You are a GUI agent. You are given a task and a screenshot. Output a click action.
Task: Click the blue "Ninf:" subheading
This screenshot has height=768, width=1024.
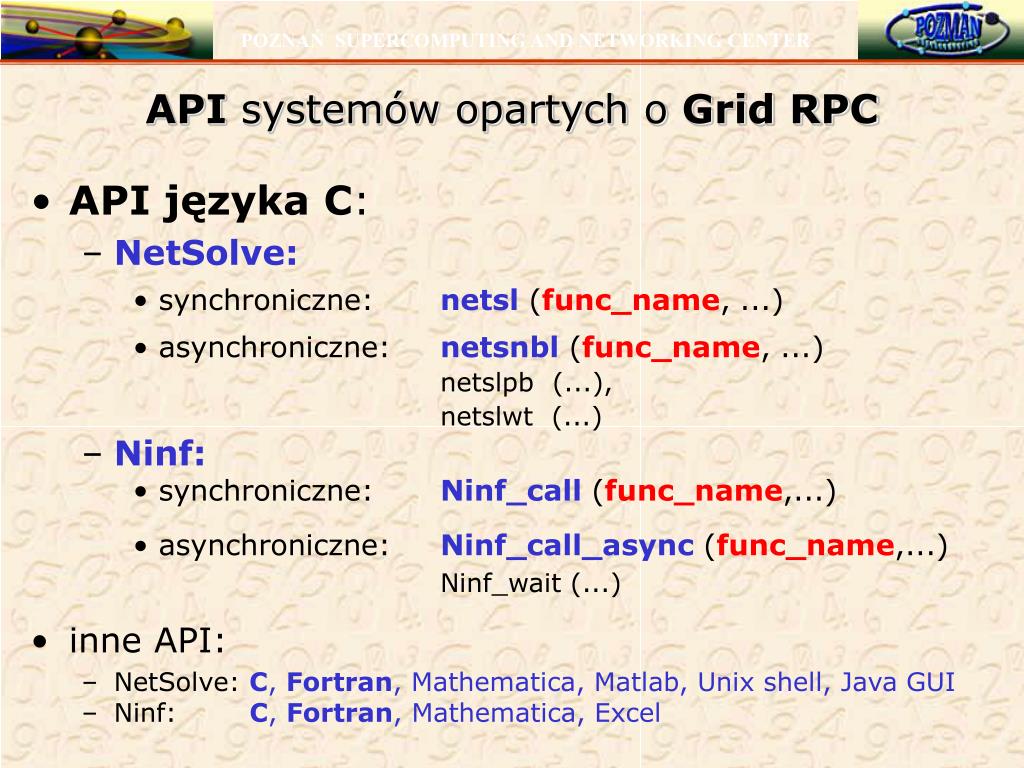coord(160,453)
